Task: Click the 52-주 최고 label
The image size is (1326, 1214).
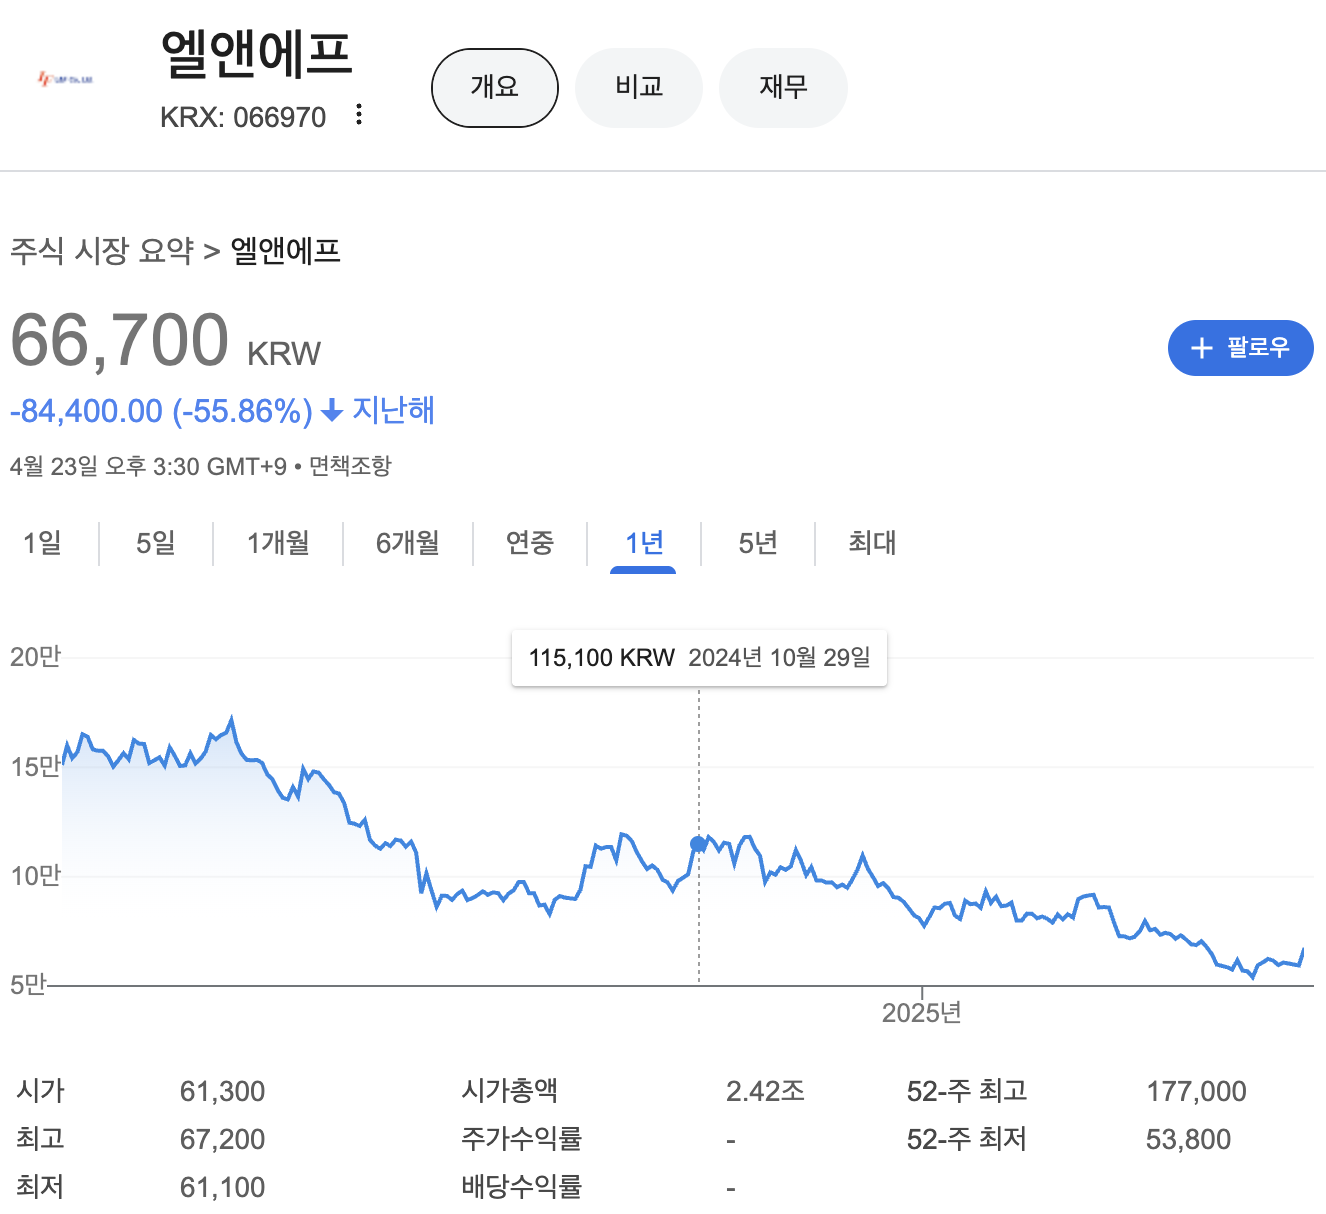Action: pyautogui.click(x=967, y=1091)
